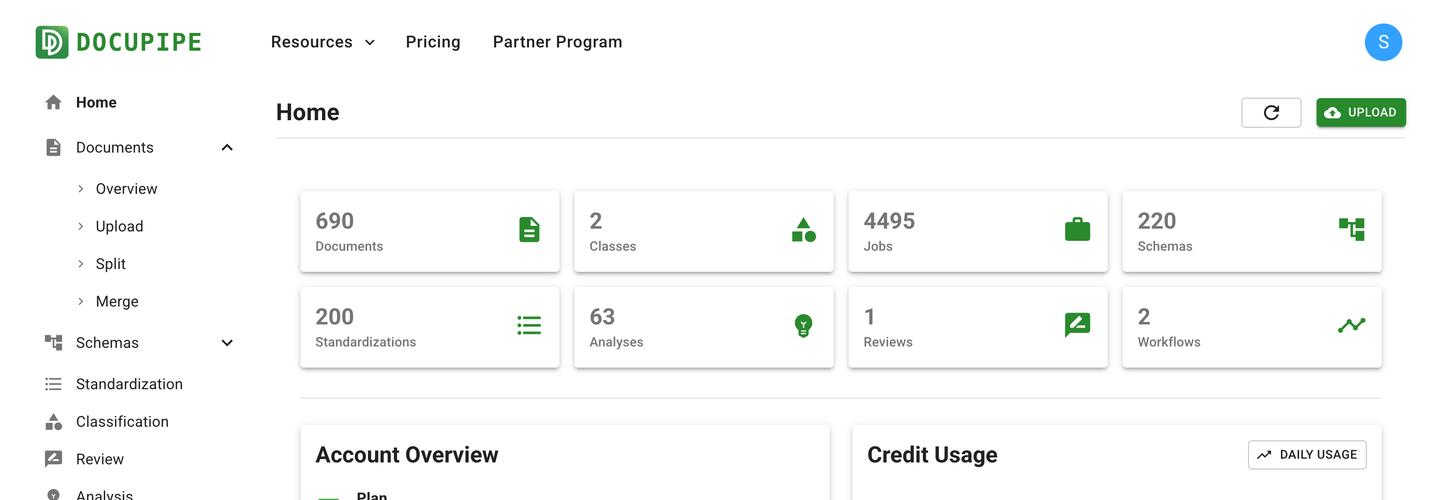Open Classification in the sidebar
Image resolution: width=1440 pixels, height=500 pixels.
click(x=122, y=422)
